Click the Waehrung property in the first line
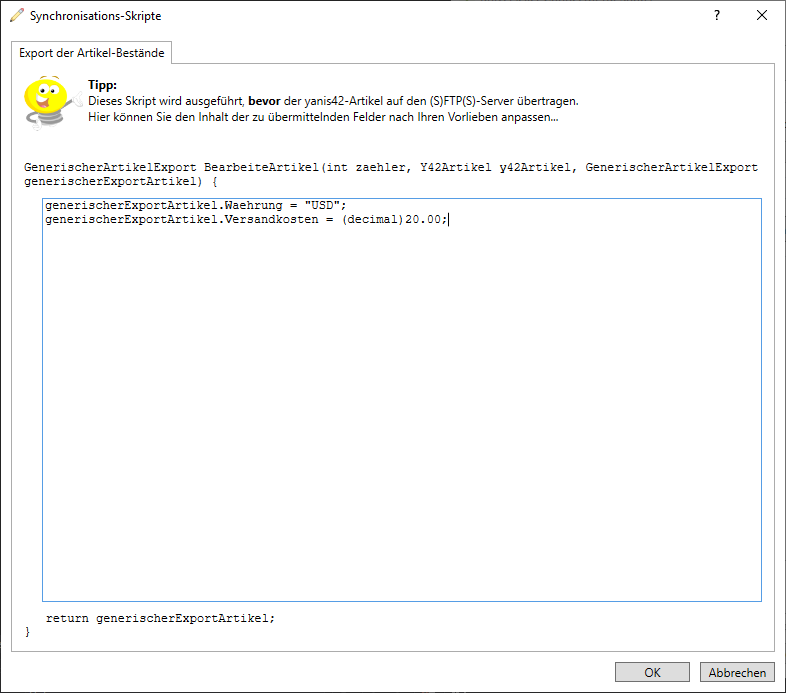 click(253, 206)
